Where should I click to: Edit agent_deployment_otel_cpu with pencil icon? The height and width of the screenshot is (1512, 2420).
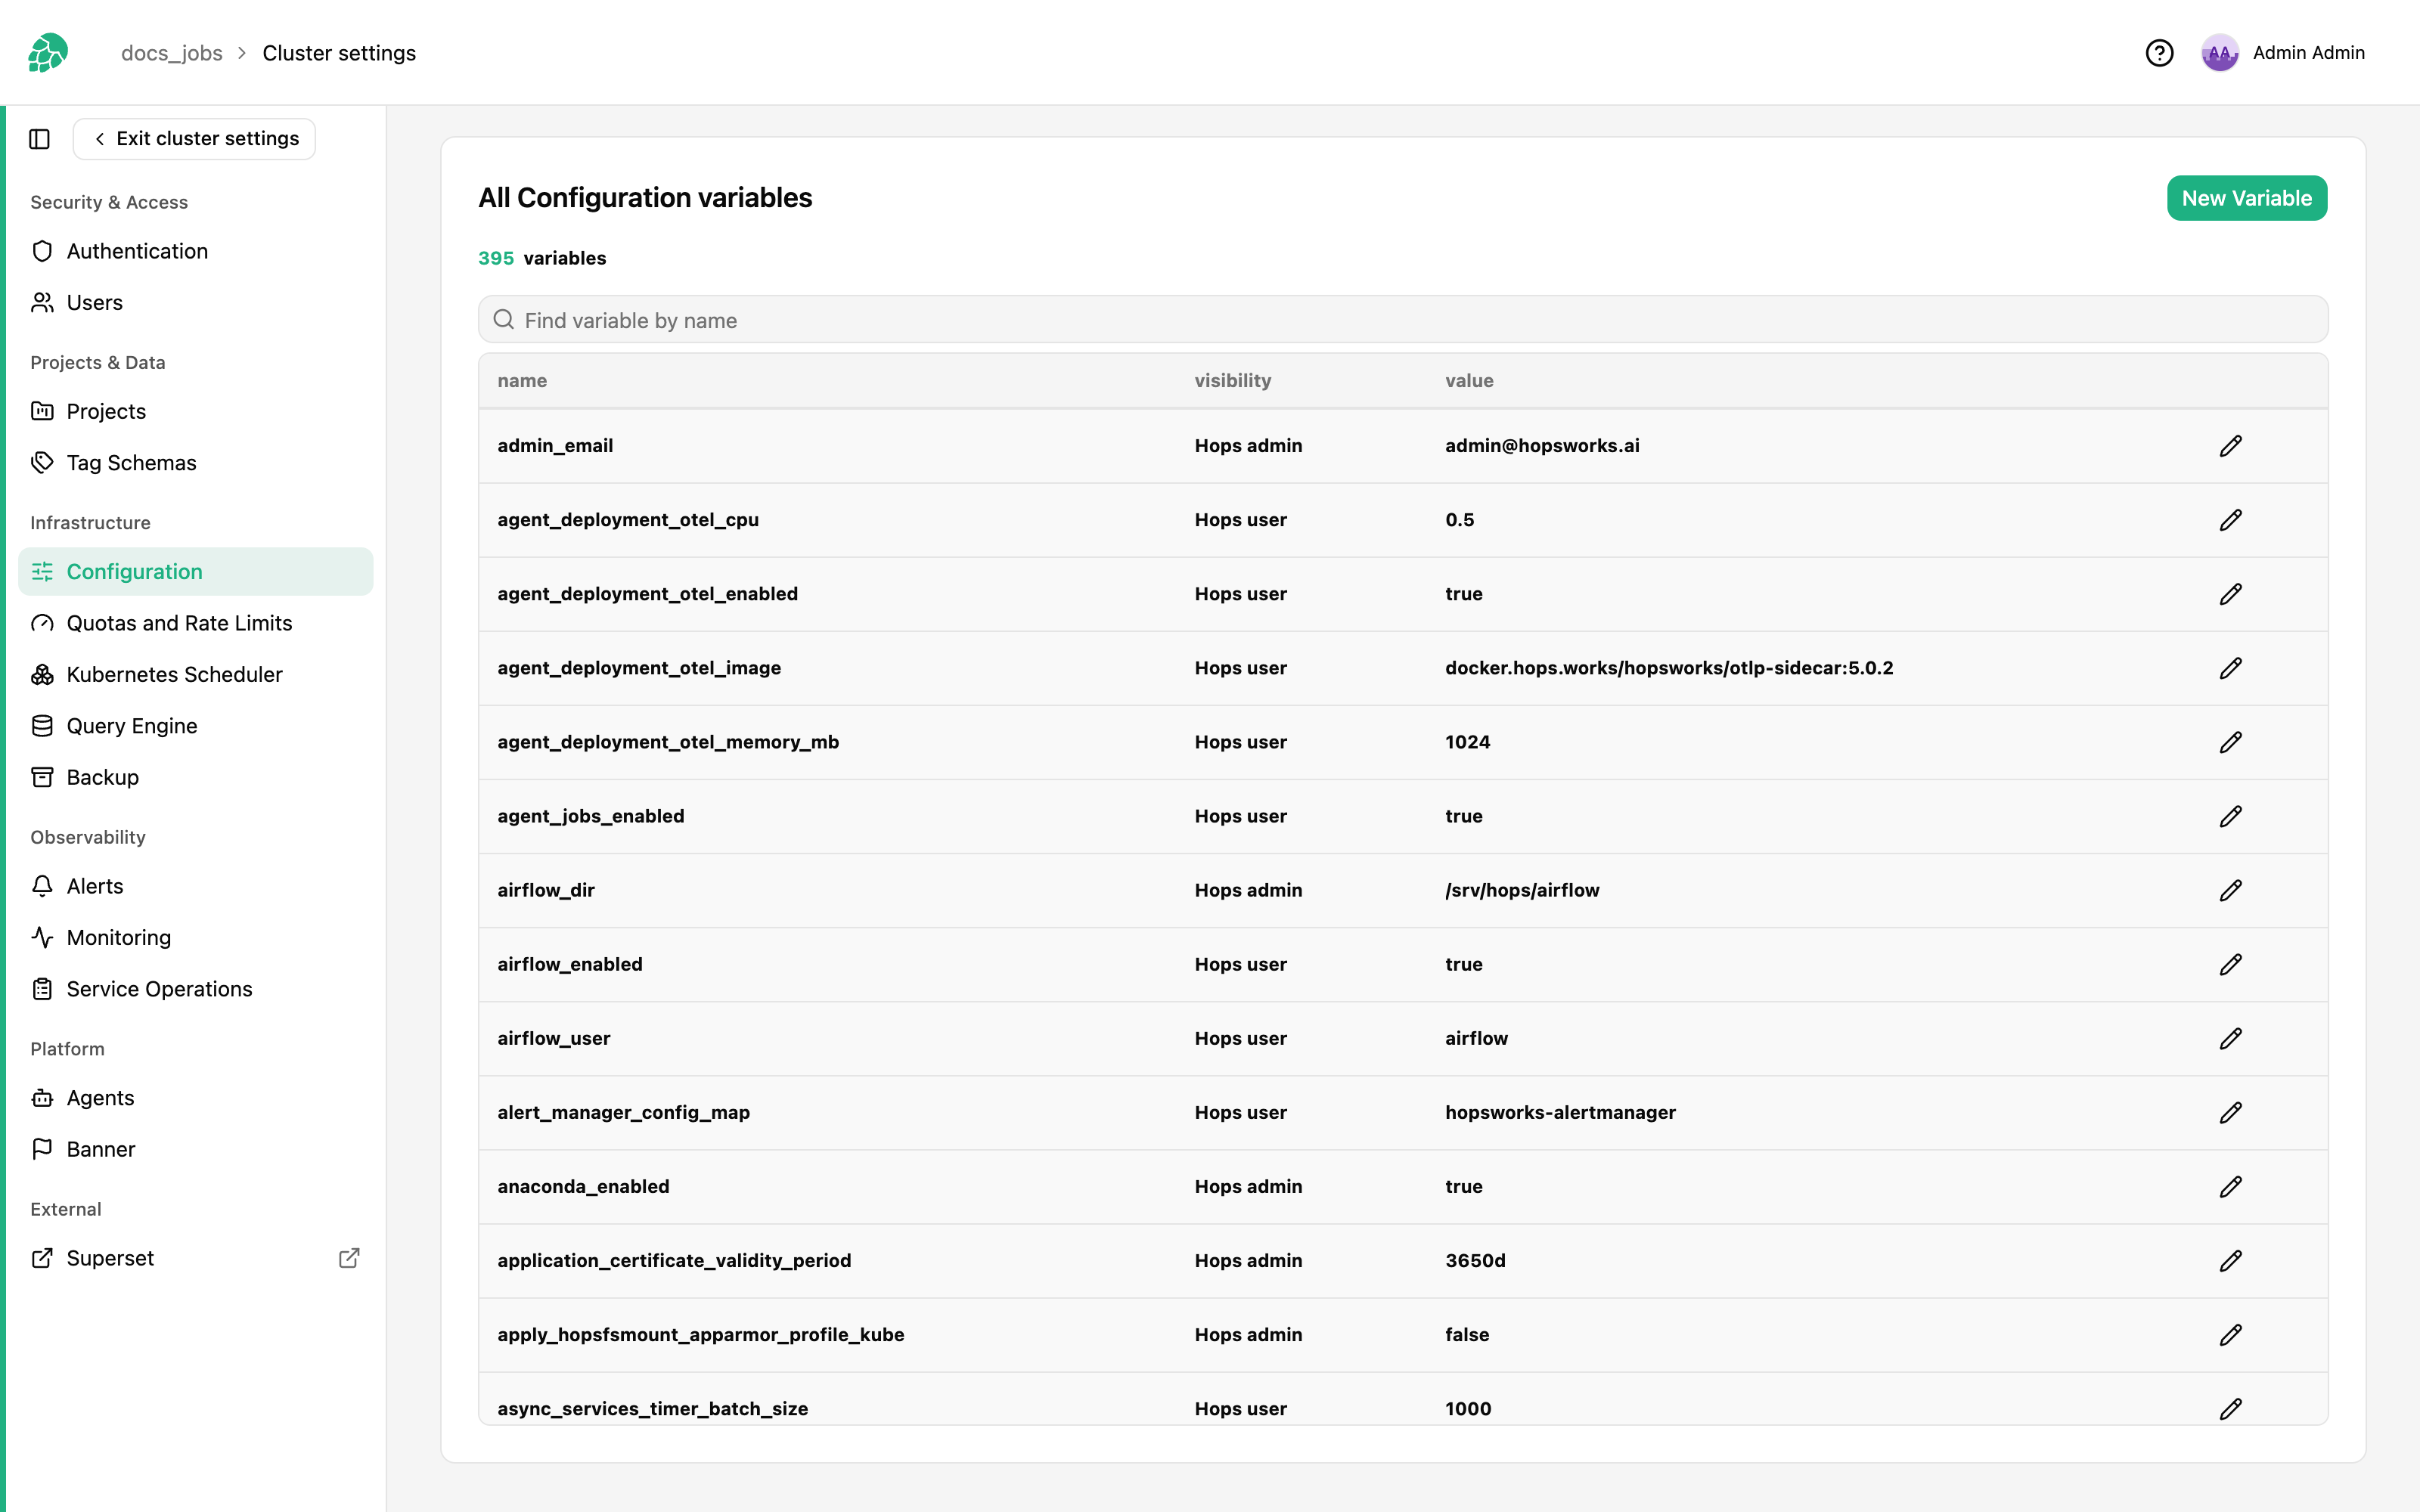2231,520
